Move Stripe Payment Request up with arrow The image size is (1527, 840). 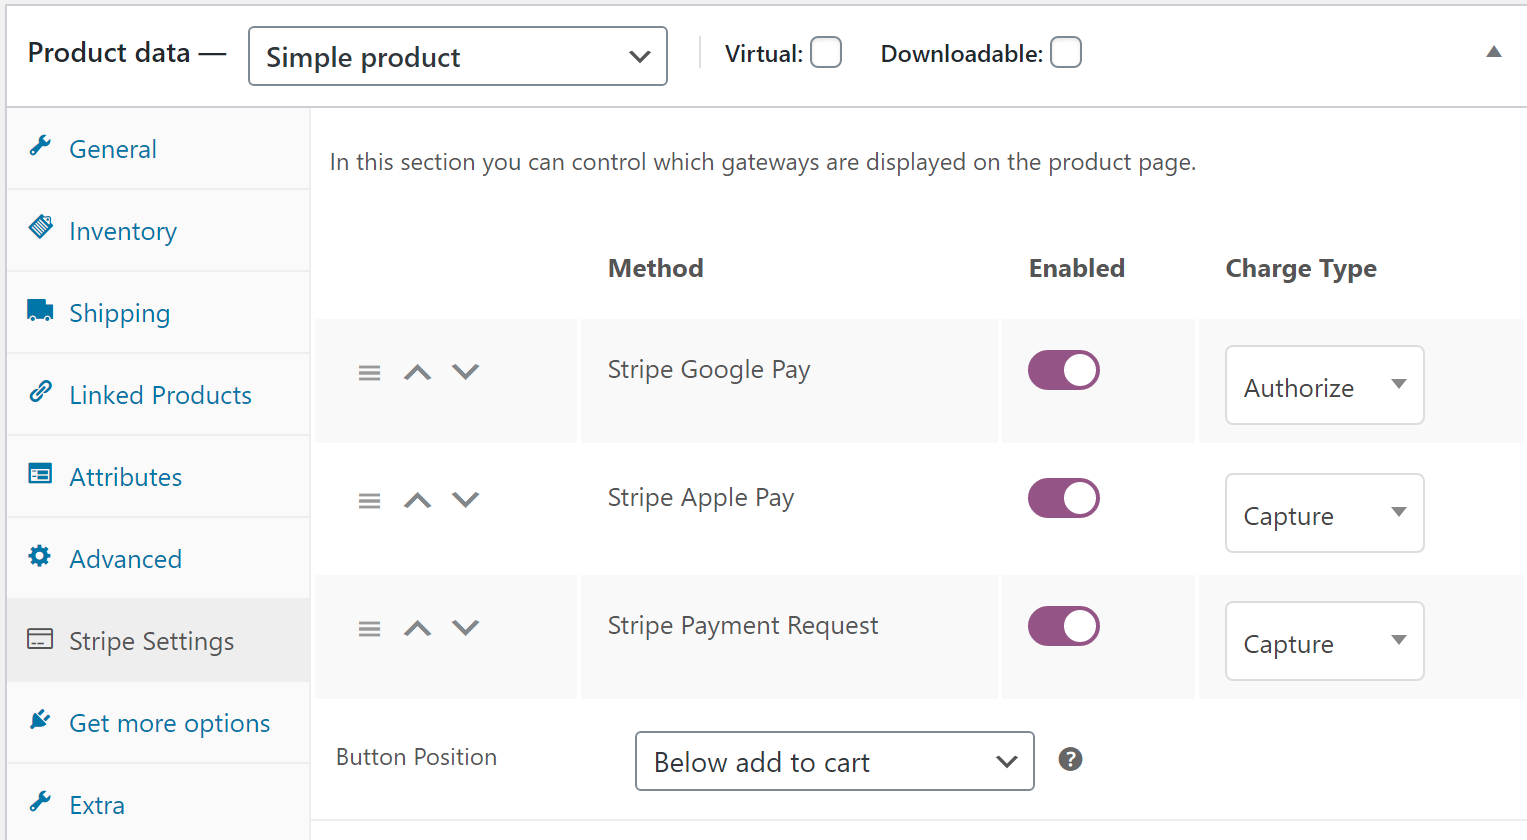coord(417,628)
